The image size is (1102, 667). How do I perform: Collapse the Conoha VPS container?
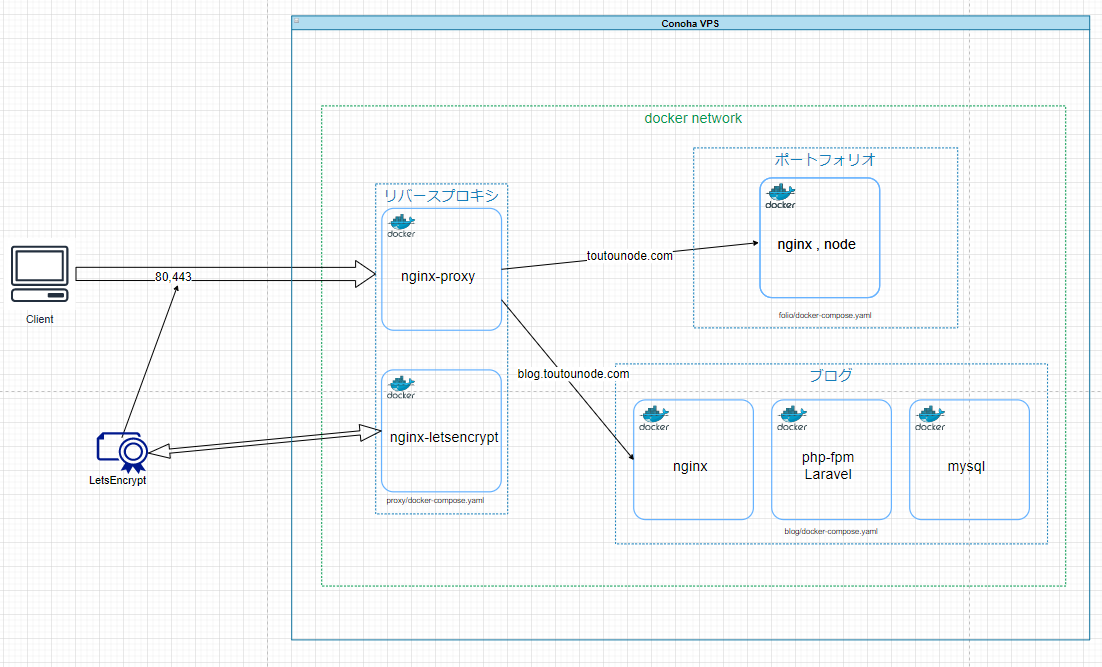[296, 21]
